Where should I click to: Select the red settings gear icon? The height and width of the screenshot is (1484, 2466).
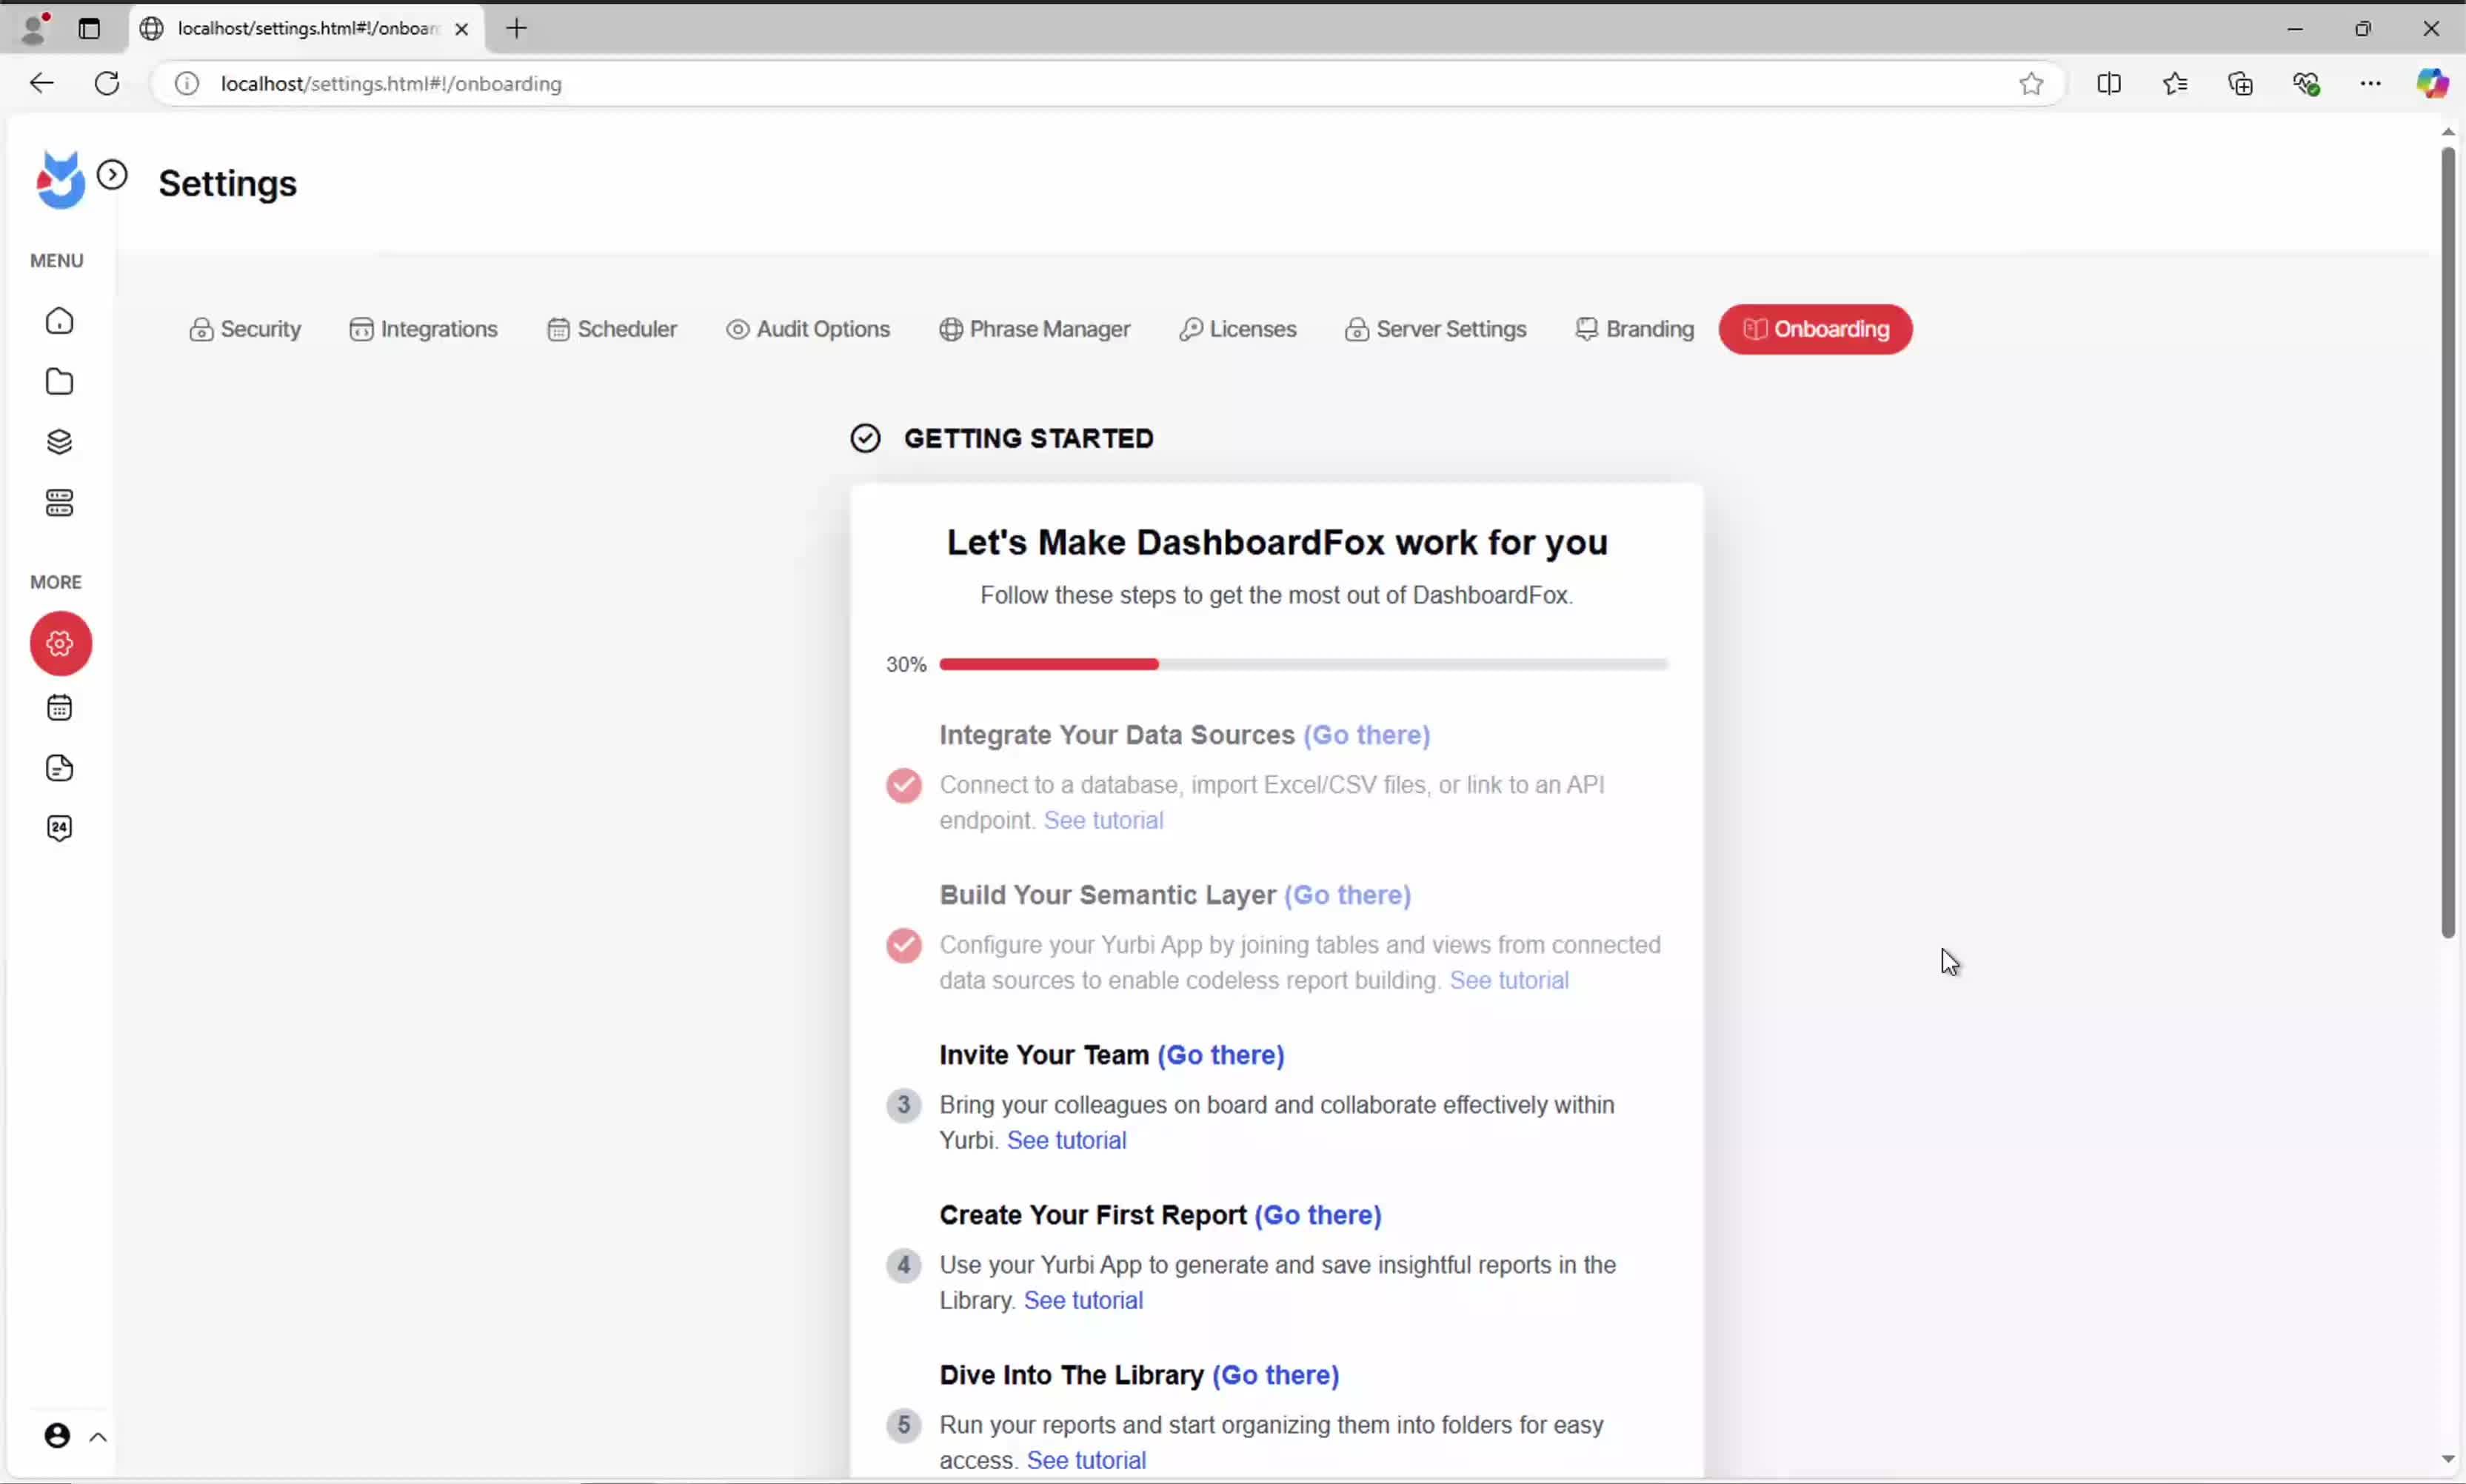pos(61,643)
